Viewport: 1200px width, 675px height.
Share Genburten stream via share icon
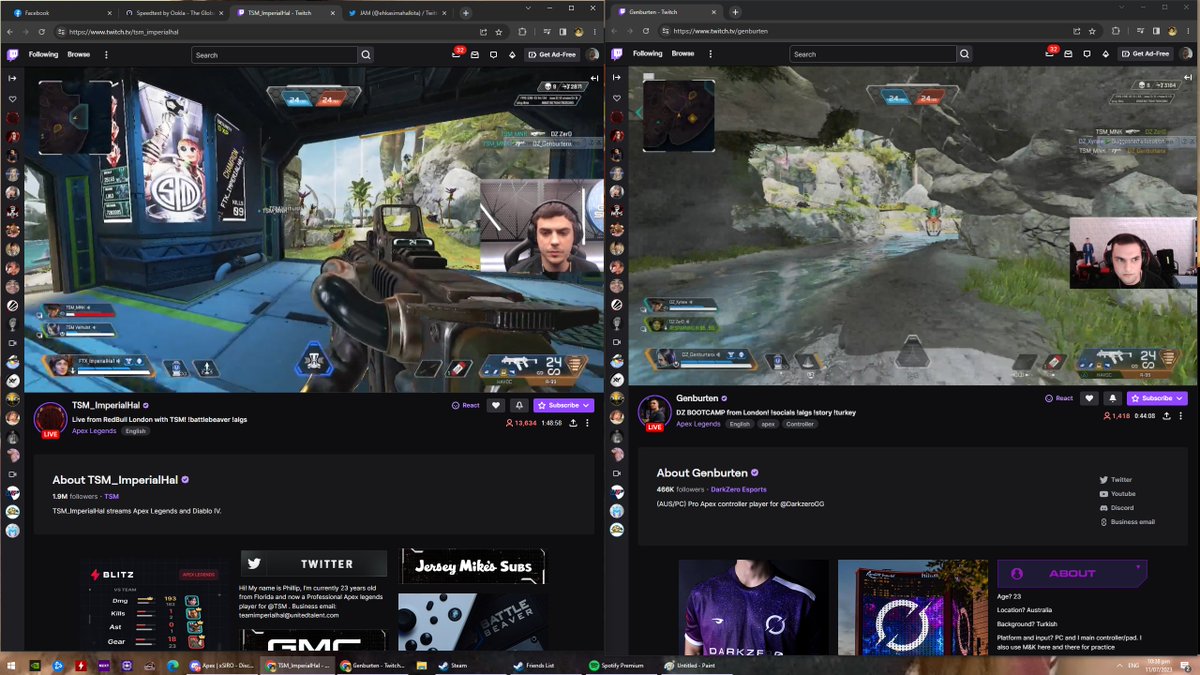tap(1166, 415)
